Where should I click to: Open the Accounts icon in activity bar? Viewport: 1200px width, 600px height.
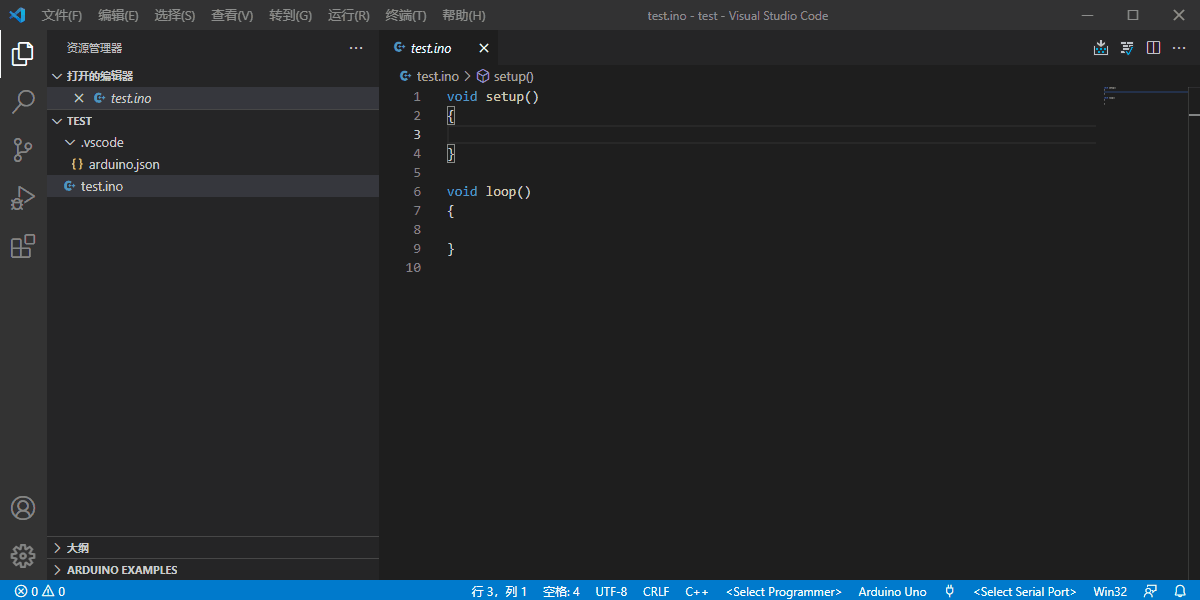pyautogui.click(x=23, y=508)
